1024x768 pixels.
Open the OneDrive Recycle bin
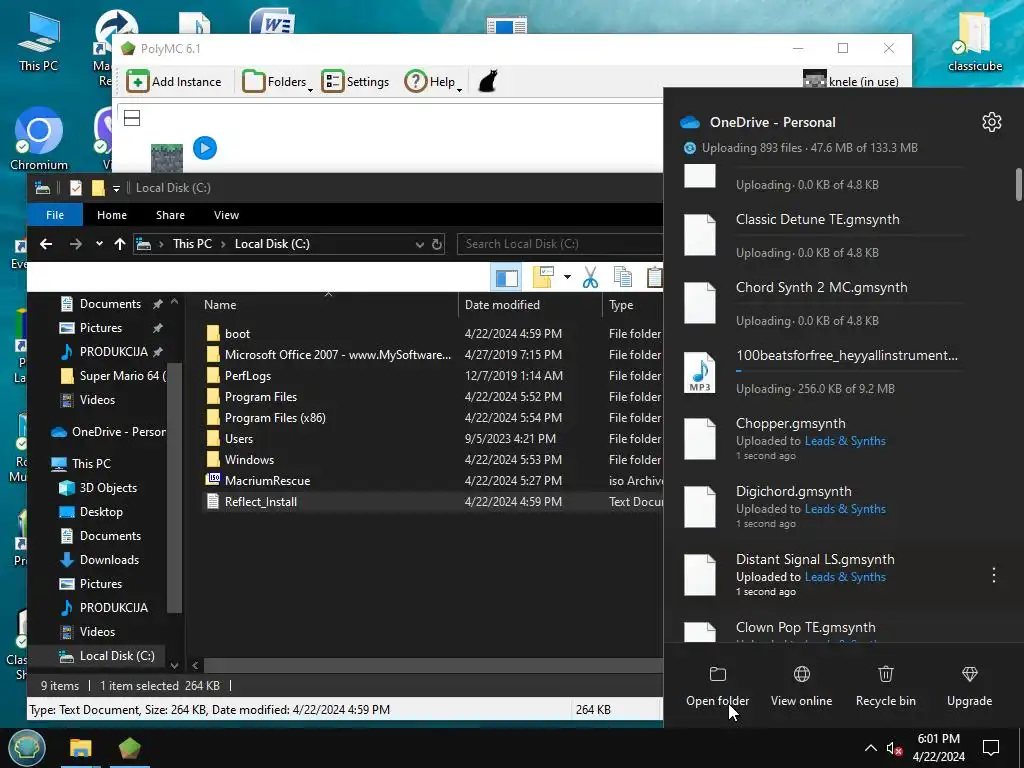click(x=886, y=686)
